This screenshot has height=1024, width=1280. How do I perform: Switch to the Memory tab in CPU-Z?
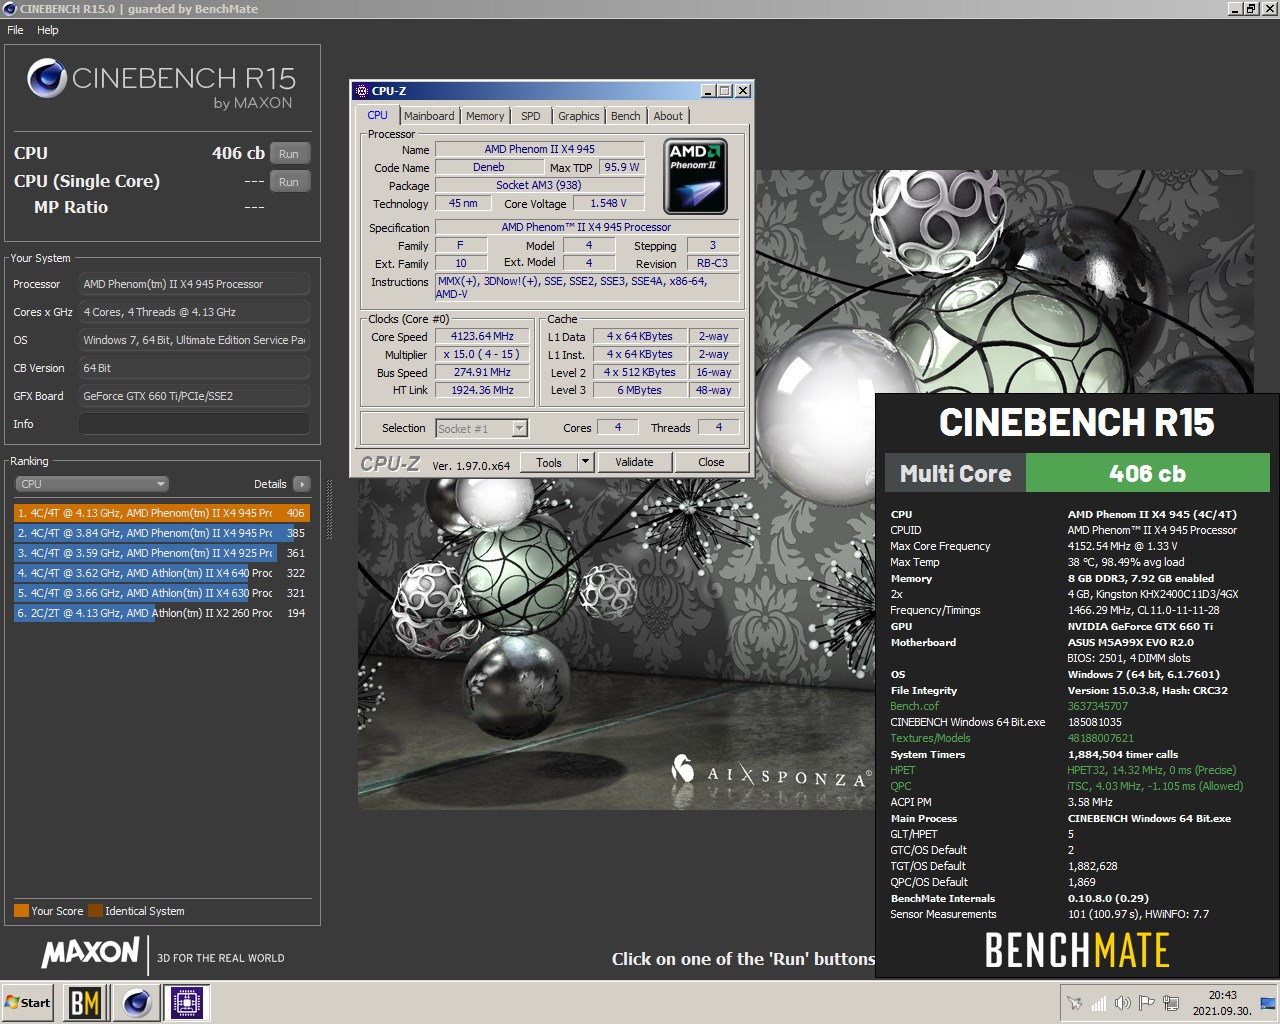[x=485, y=116]
